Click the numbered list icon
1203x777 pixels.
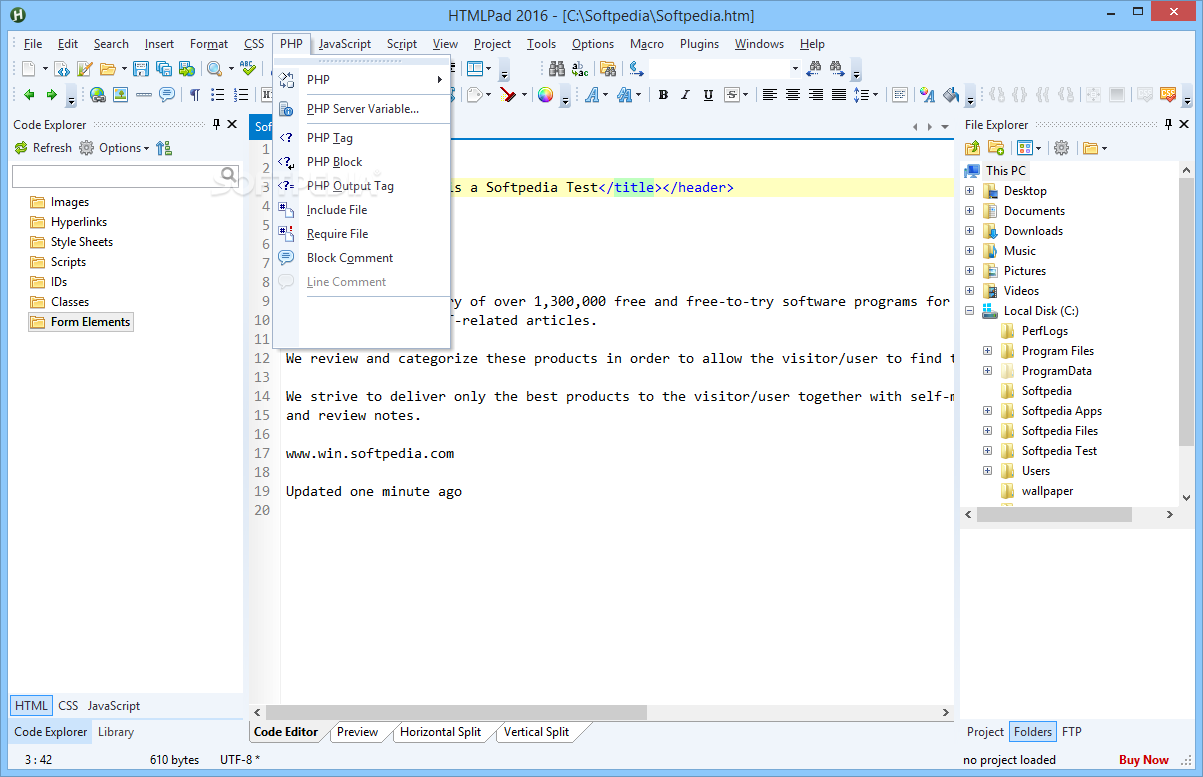(241, 95)
